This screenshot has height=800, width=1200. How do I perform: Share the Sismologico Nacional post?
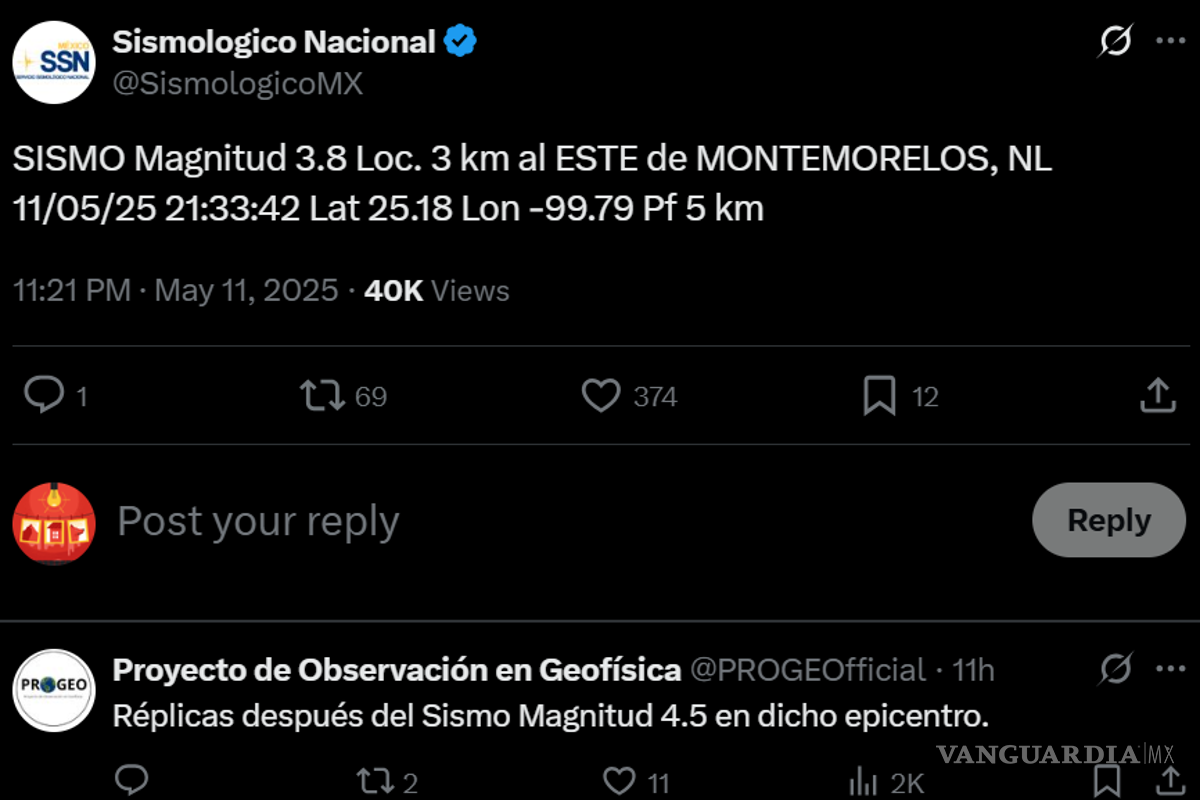[x=1157, y=396]
